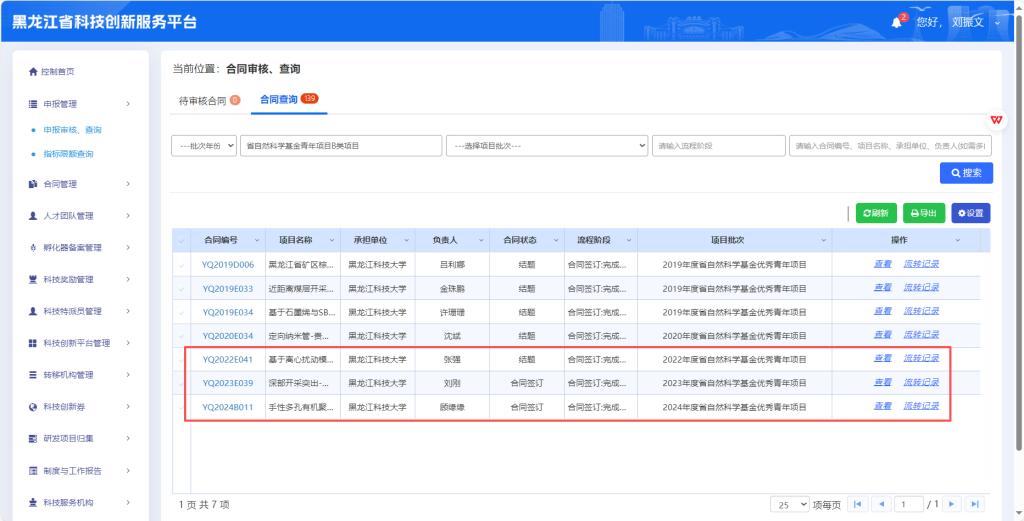
Task: Click the 科技创新券 globe icon
Action: [33, 407]
